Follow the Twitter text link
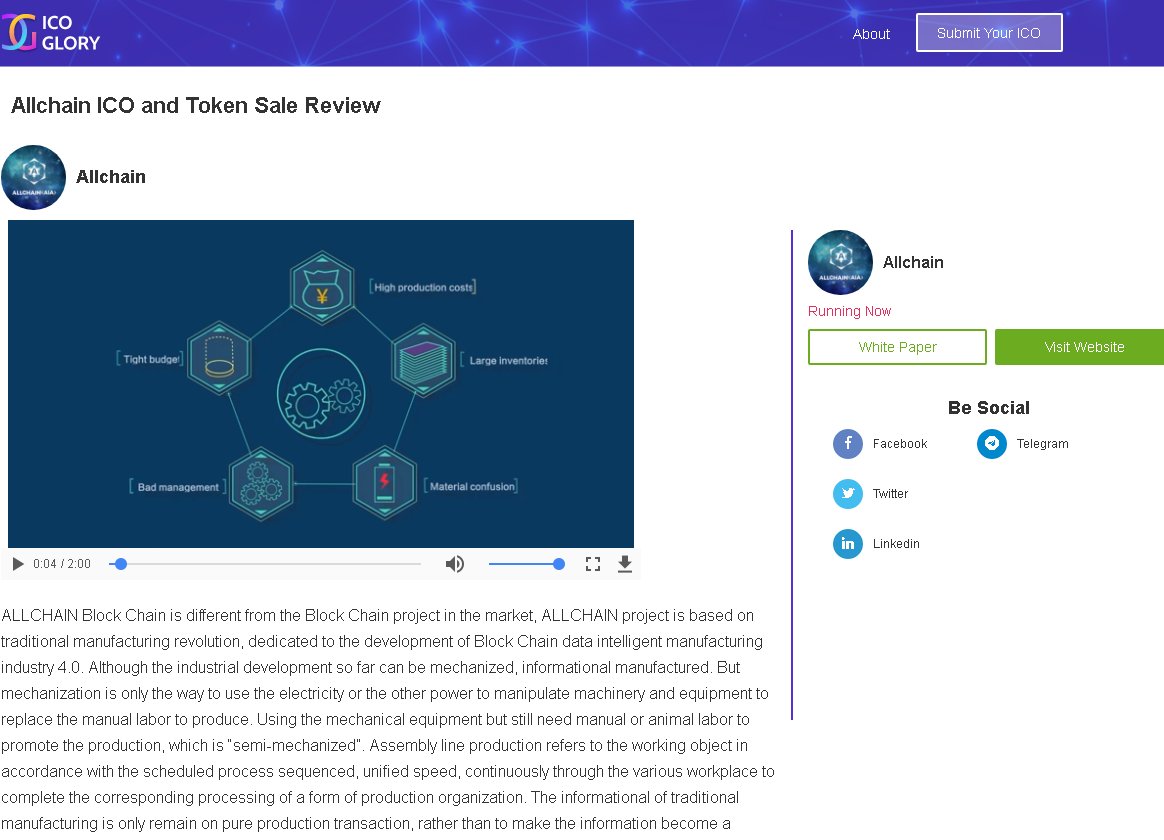The width and height of the screenshot is (1164, 840). pyautogui.click(x=890, y=493)
